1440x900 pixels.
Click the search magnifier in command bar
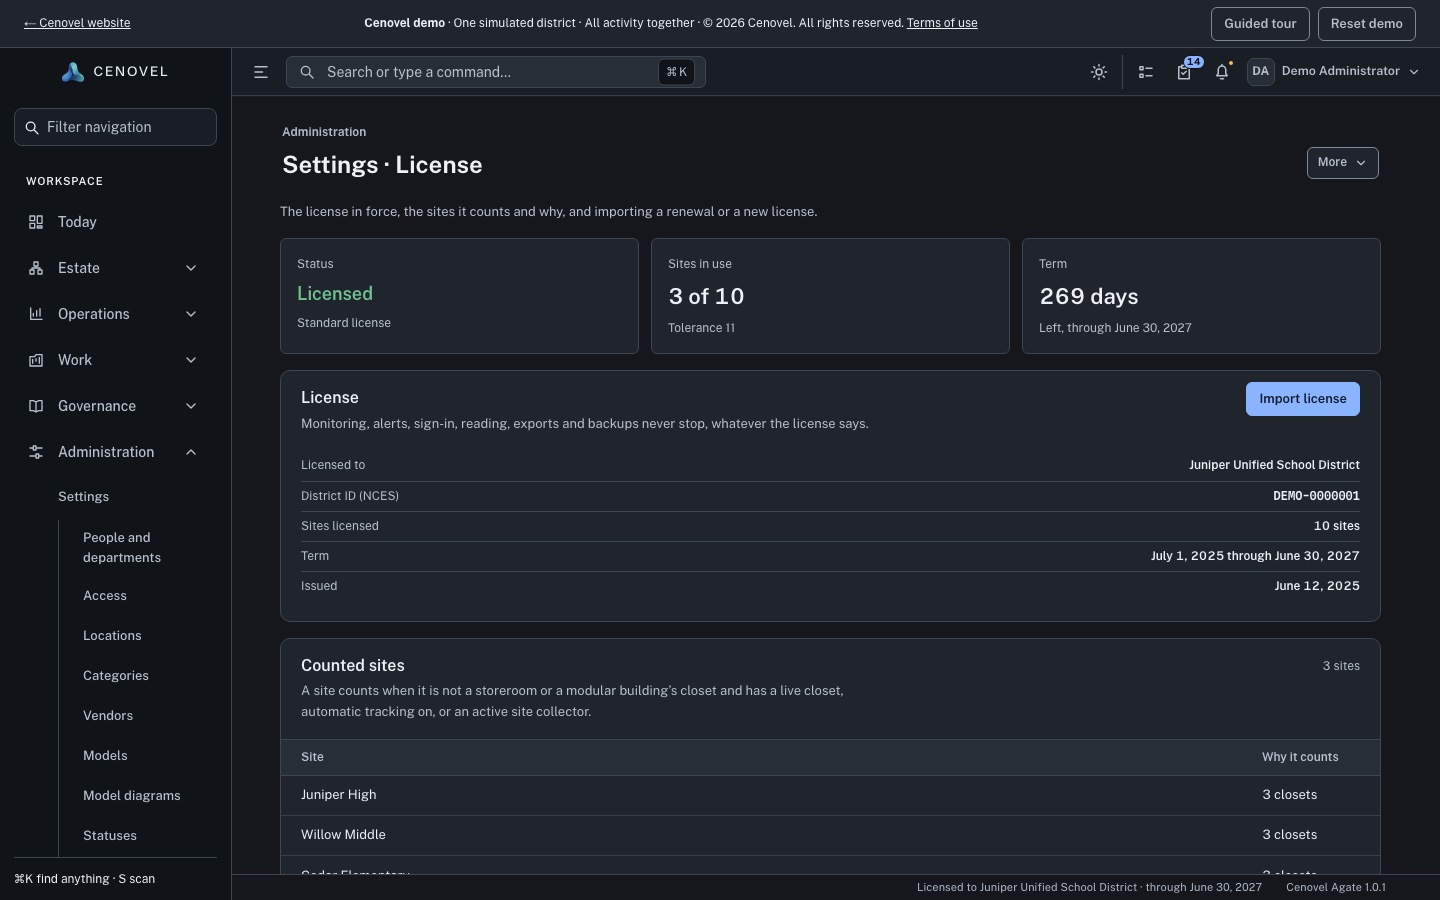(307, 72)
